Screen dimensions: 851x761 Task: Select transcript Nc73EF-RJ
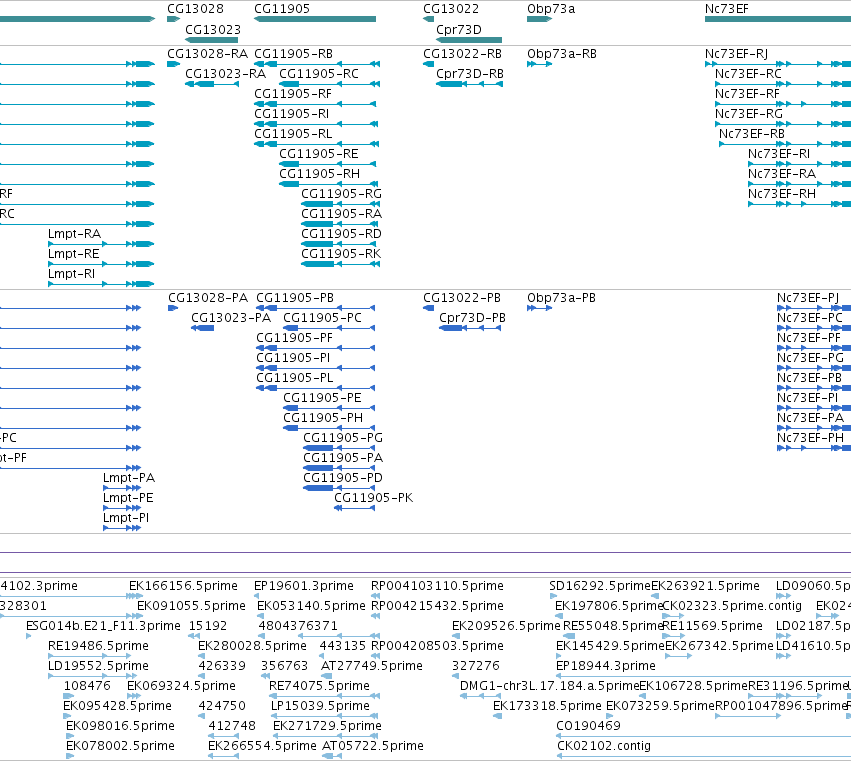[x=736, y=54]
